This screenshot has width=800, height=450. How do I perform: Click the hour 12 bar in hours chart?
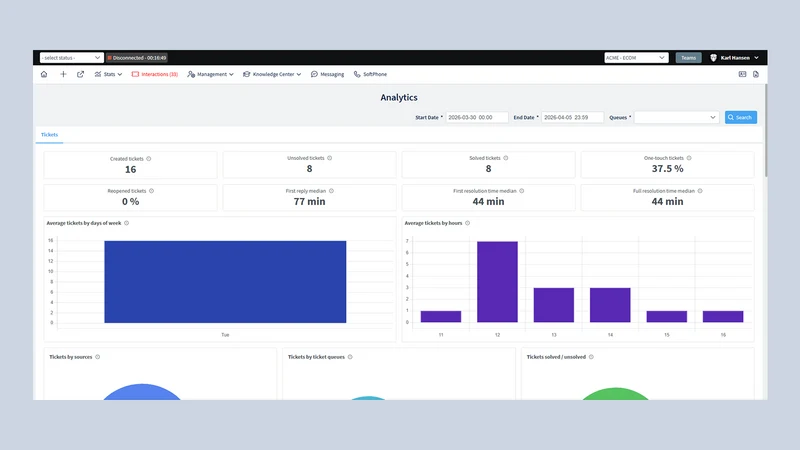pyautogui.click(x=497, y=282)
